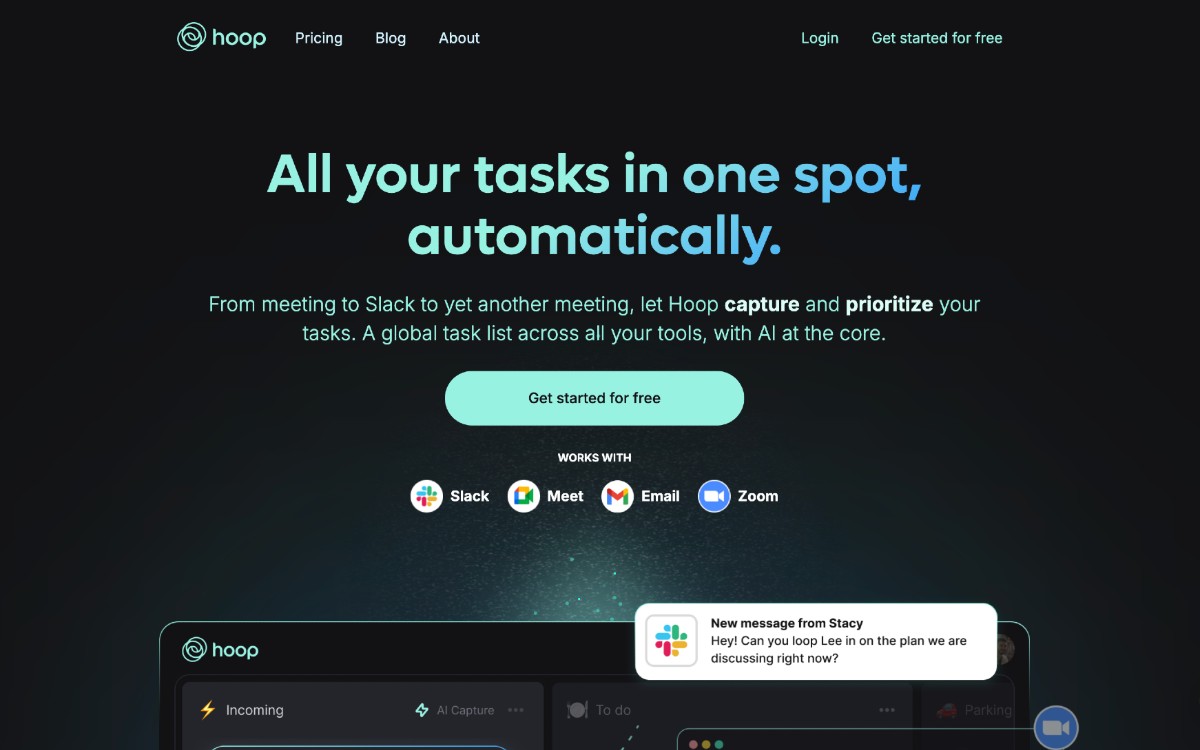This screenshot has width=1200, height=750.
Task: Go to the Blog page
Action: [x=391, y=38]
